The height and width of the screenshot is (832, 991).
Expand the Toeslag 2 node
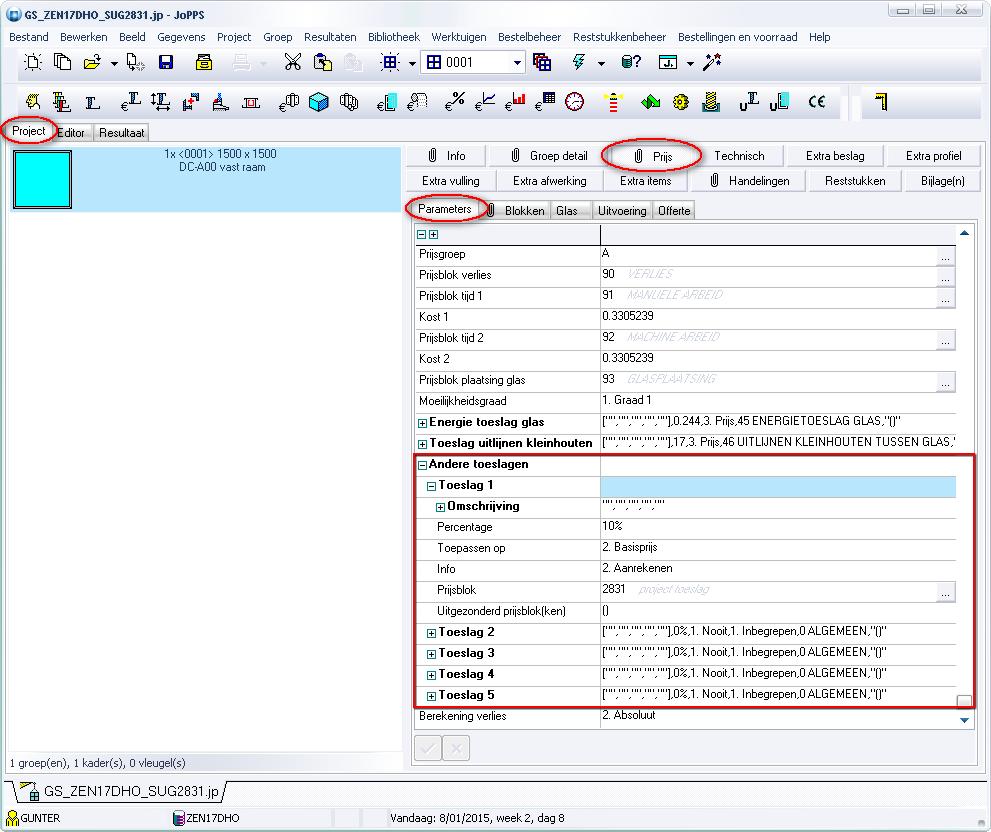point(431,633)
